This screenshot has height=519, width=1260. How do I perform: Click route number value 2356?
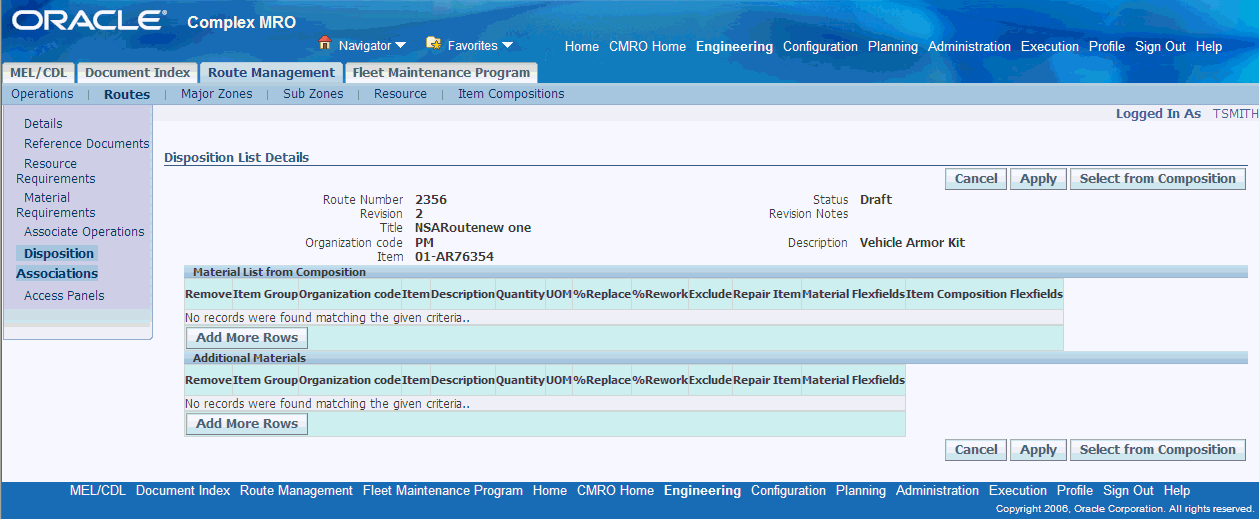tap(431, 200)
